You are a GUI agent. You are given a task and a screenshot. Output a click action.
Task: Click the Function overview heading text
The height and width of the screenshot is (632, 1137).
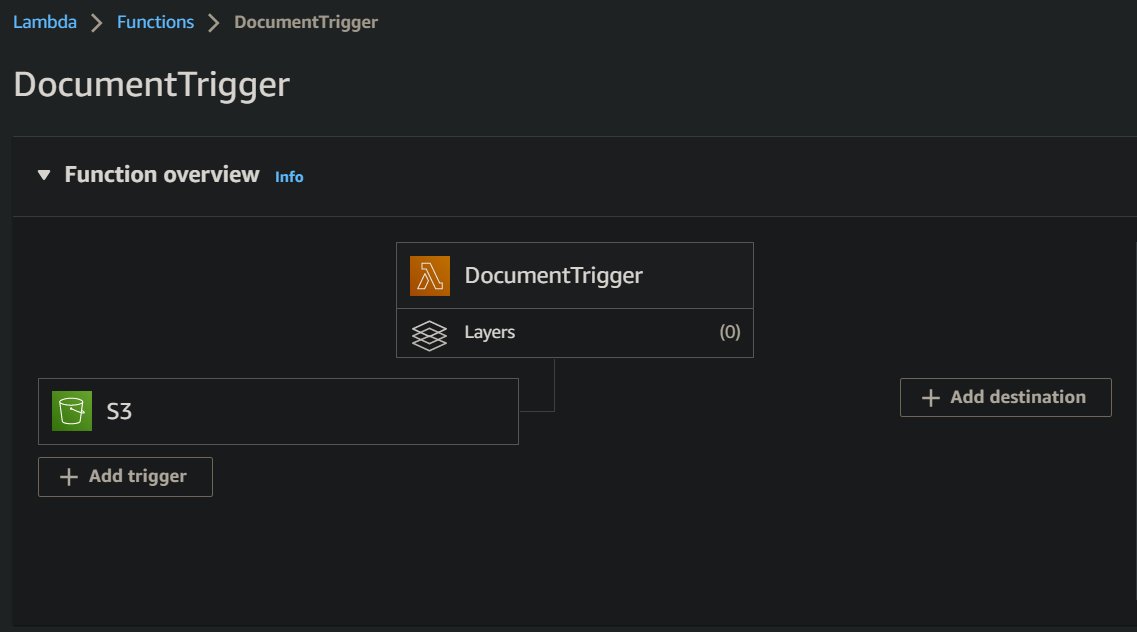pyautogui.click(x=162, y=175)
